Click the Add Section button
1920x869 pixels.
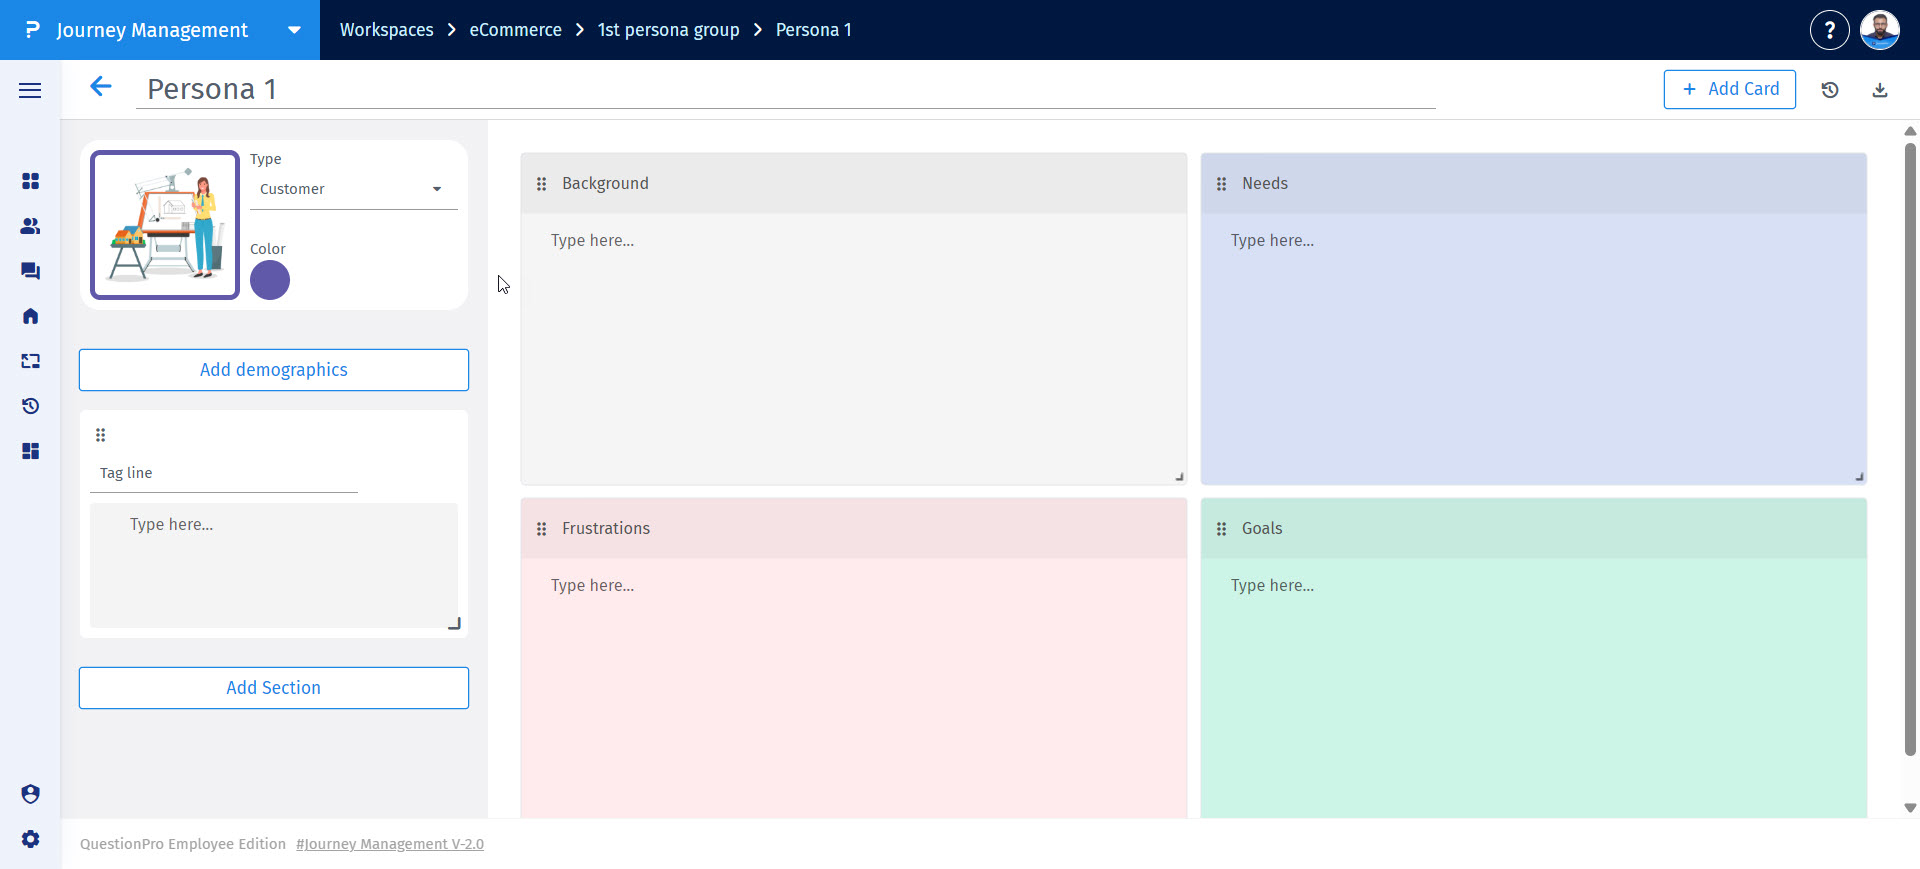274,688
